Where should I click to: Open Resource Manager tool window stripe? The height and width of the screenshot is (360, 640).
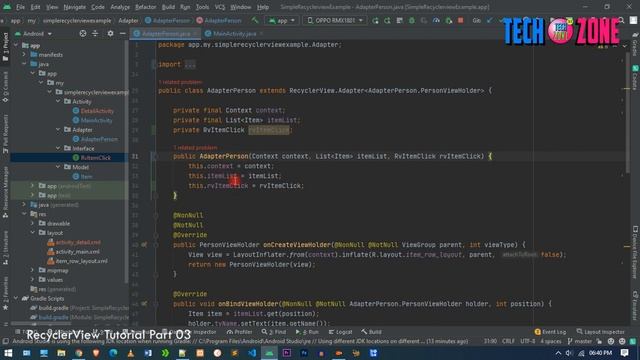click(5, 192)
